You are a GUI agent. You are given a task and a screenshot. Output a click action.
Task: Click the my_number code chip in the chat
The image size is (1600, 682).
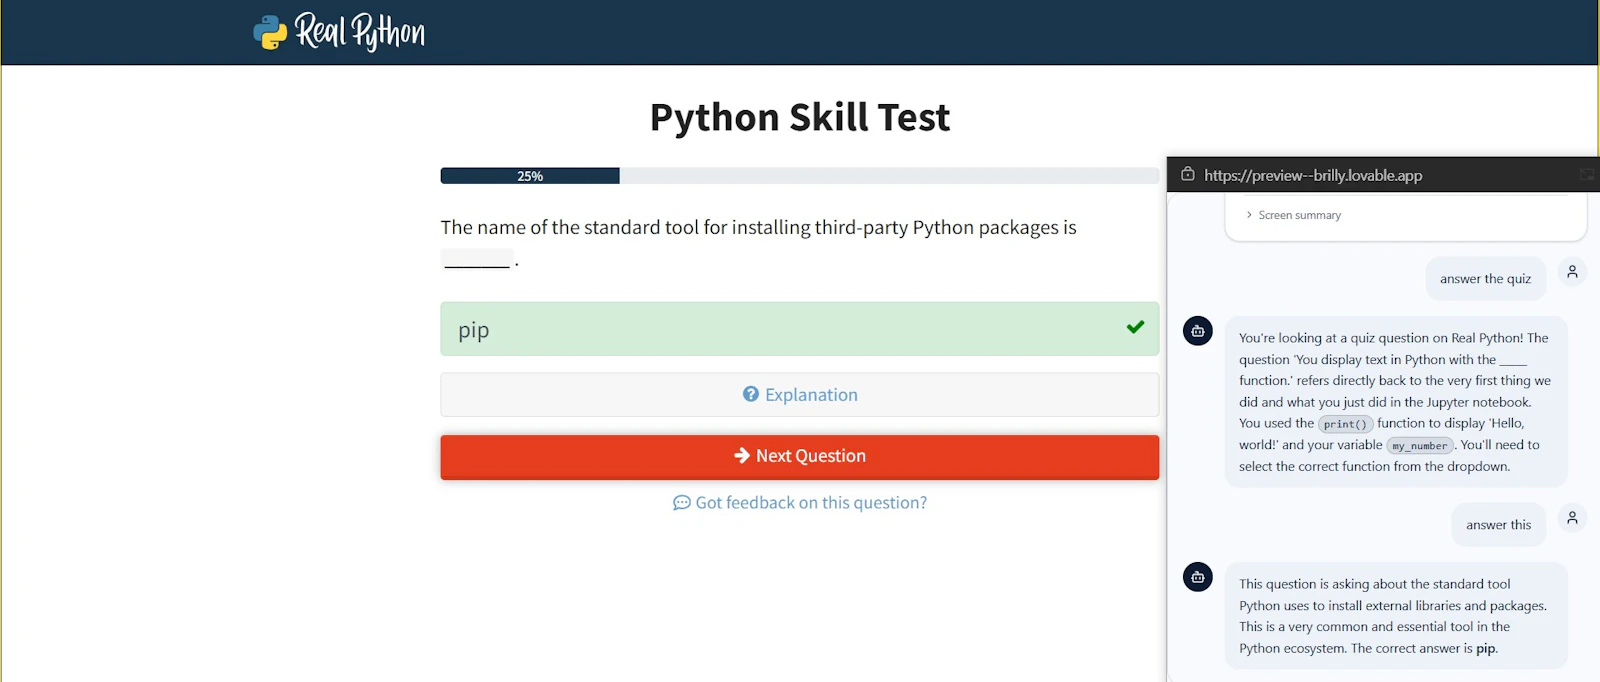1419,446
